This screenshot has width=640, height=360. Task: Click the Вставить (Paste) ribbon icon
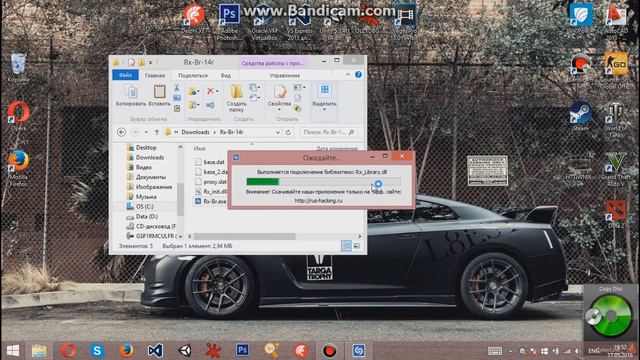(159, 96)
